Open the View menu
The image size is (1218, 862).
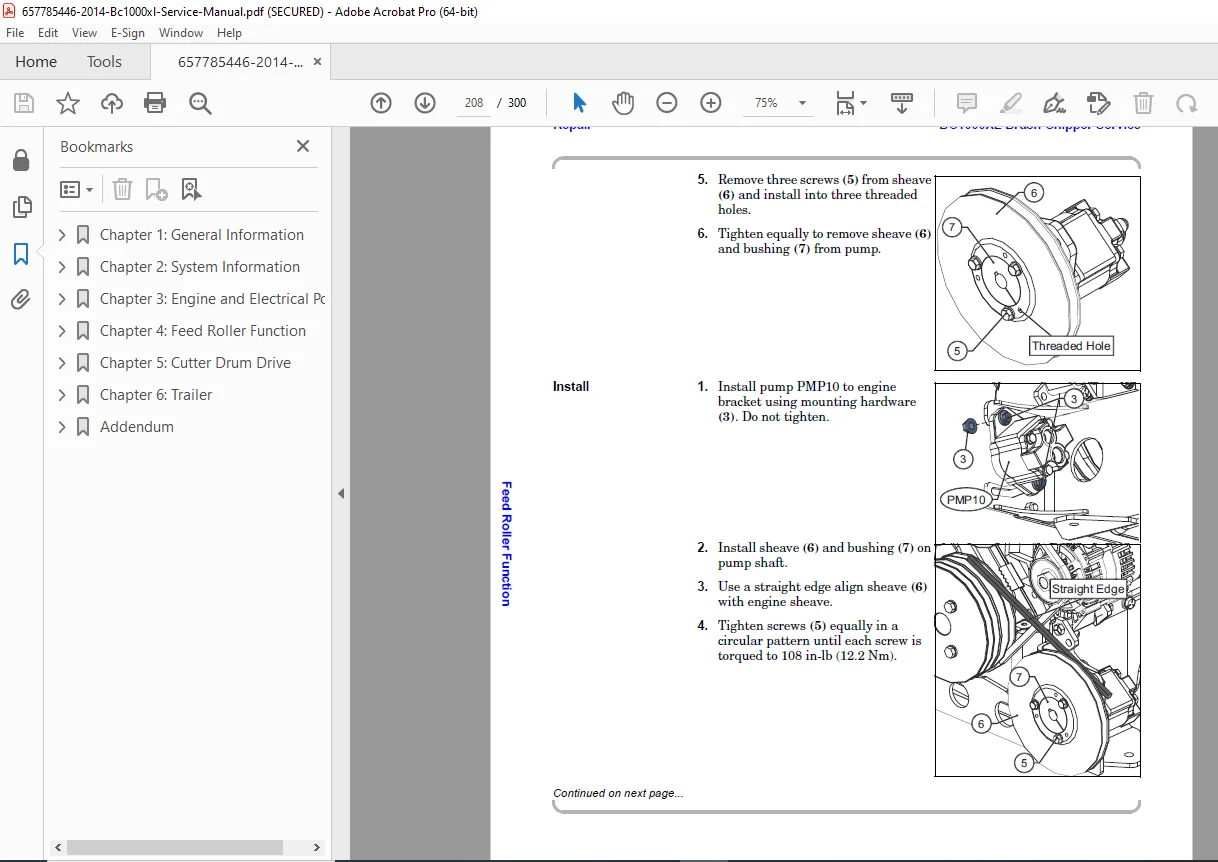coord(84,33)
